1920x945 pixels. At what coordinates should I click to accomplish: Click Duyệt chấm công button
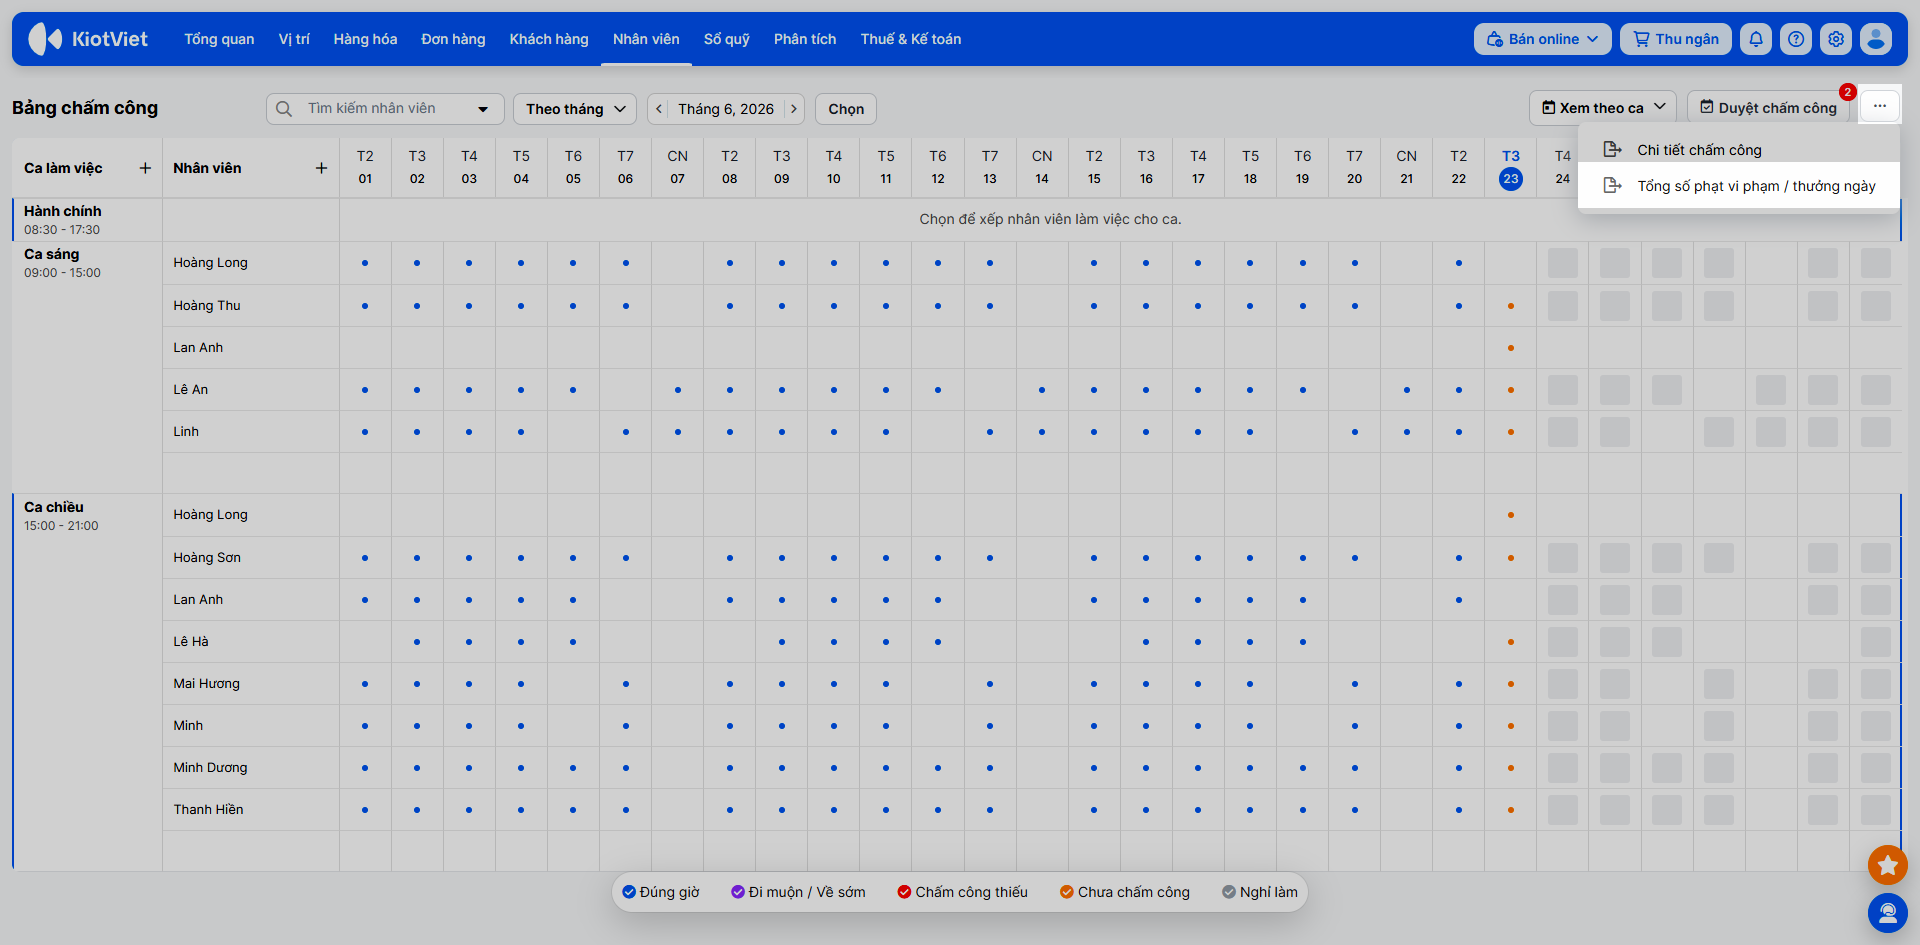point(1768,107)
